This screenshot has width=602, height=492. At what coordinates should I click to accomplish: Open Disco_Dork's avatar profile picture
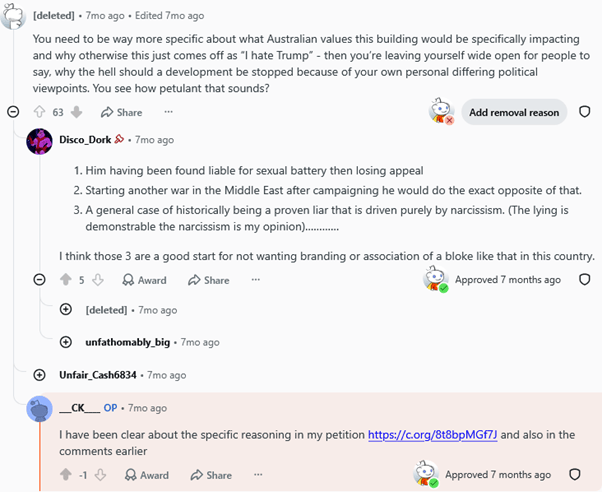[39, 141]
